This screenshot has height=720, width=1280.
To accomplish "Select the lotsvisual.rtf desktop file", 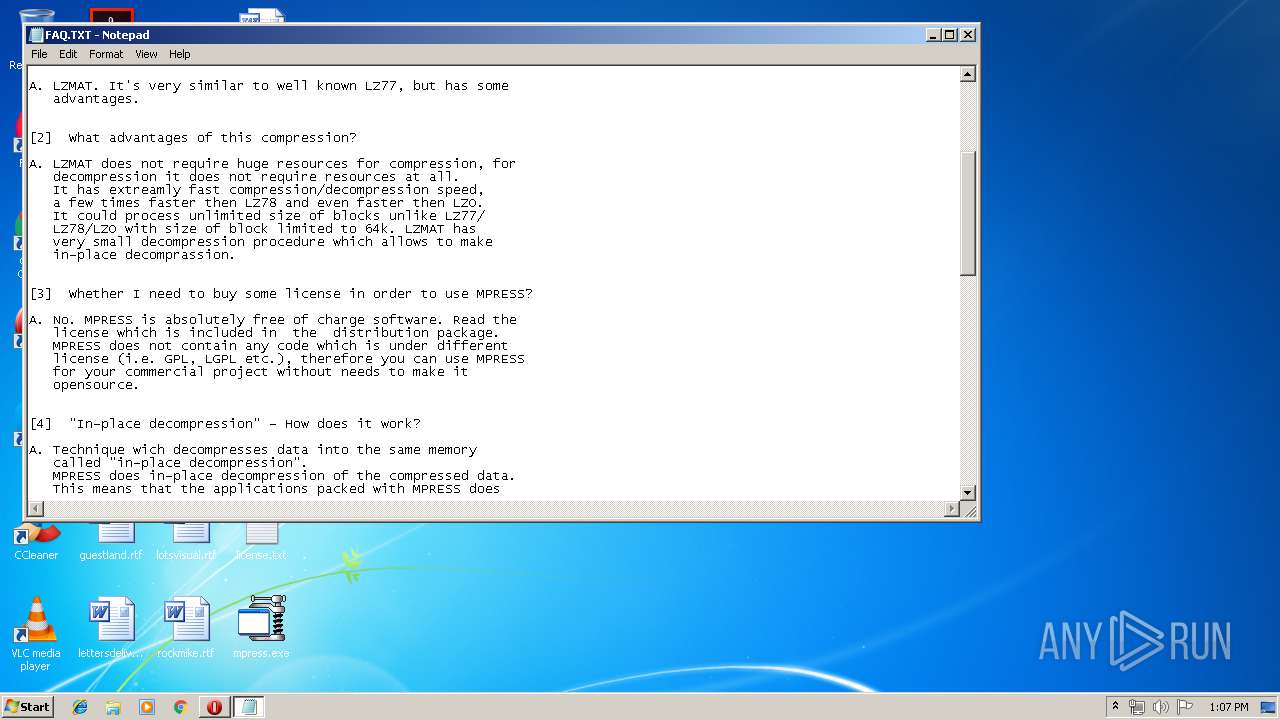I will (186, 541).
